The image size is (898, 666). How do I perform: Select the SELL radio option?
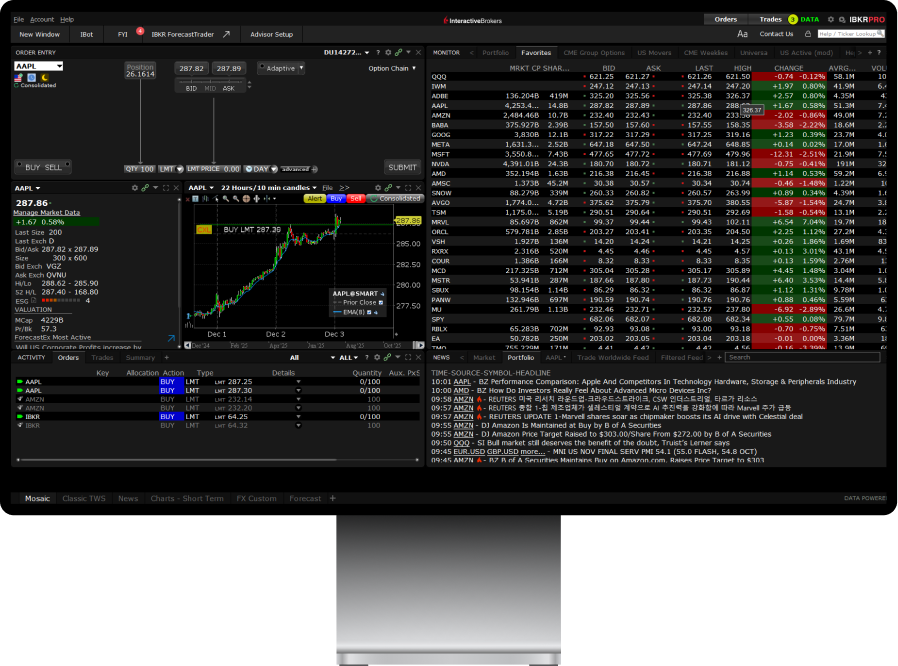[x=68, y=164]
